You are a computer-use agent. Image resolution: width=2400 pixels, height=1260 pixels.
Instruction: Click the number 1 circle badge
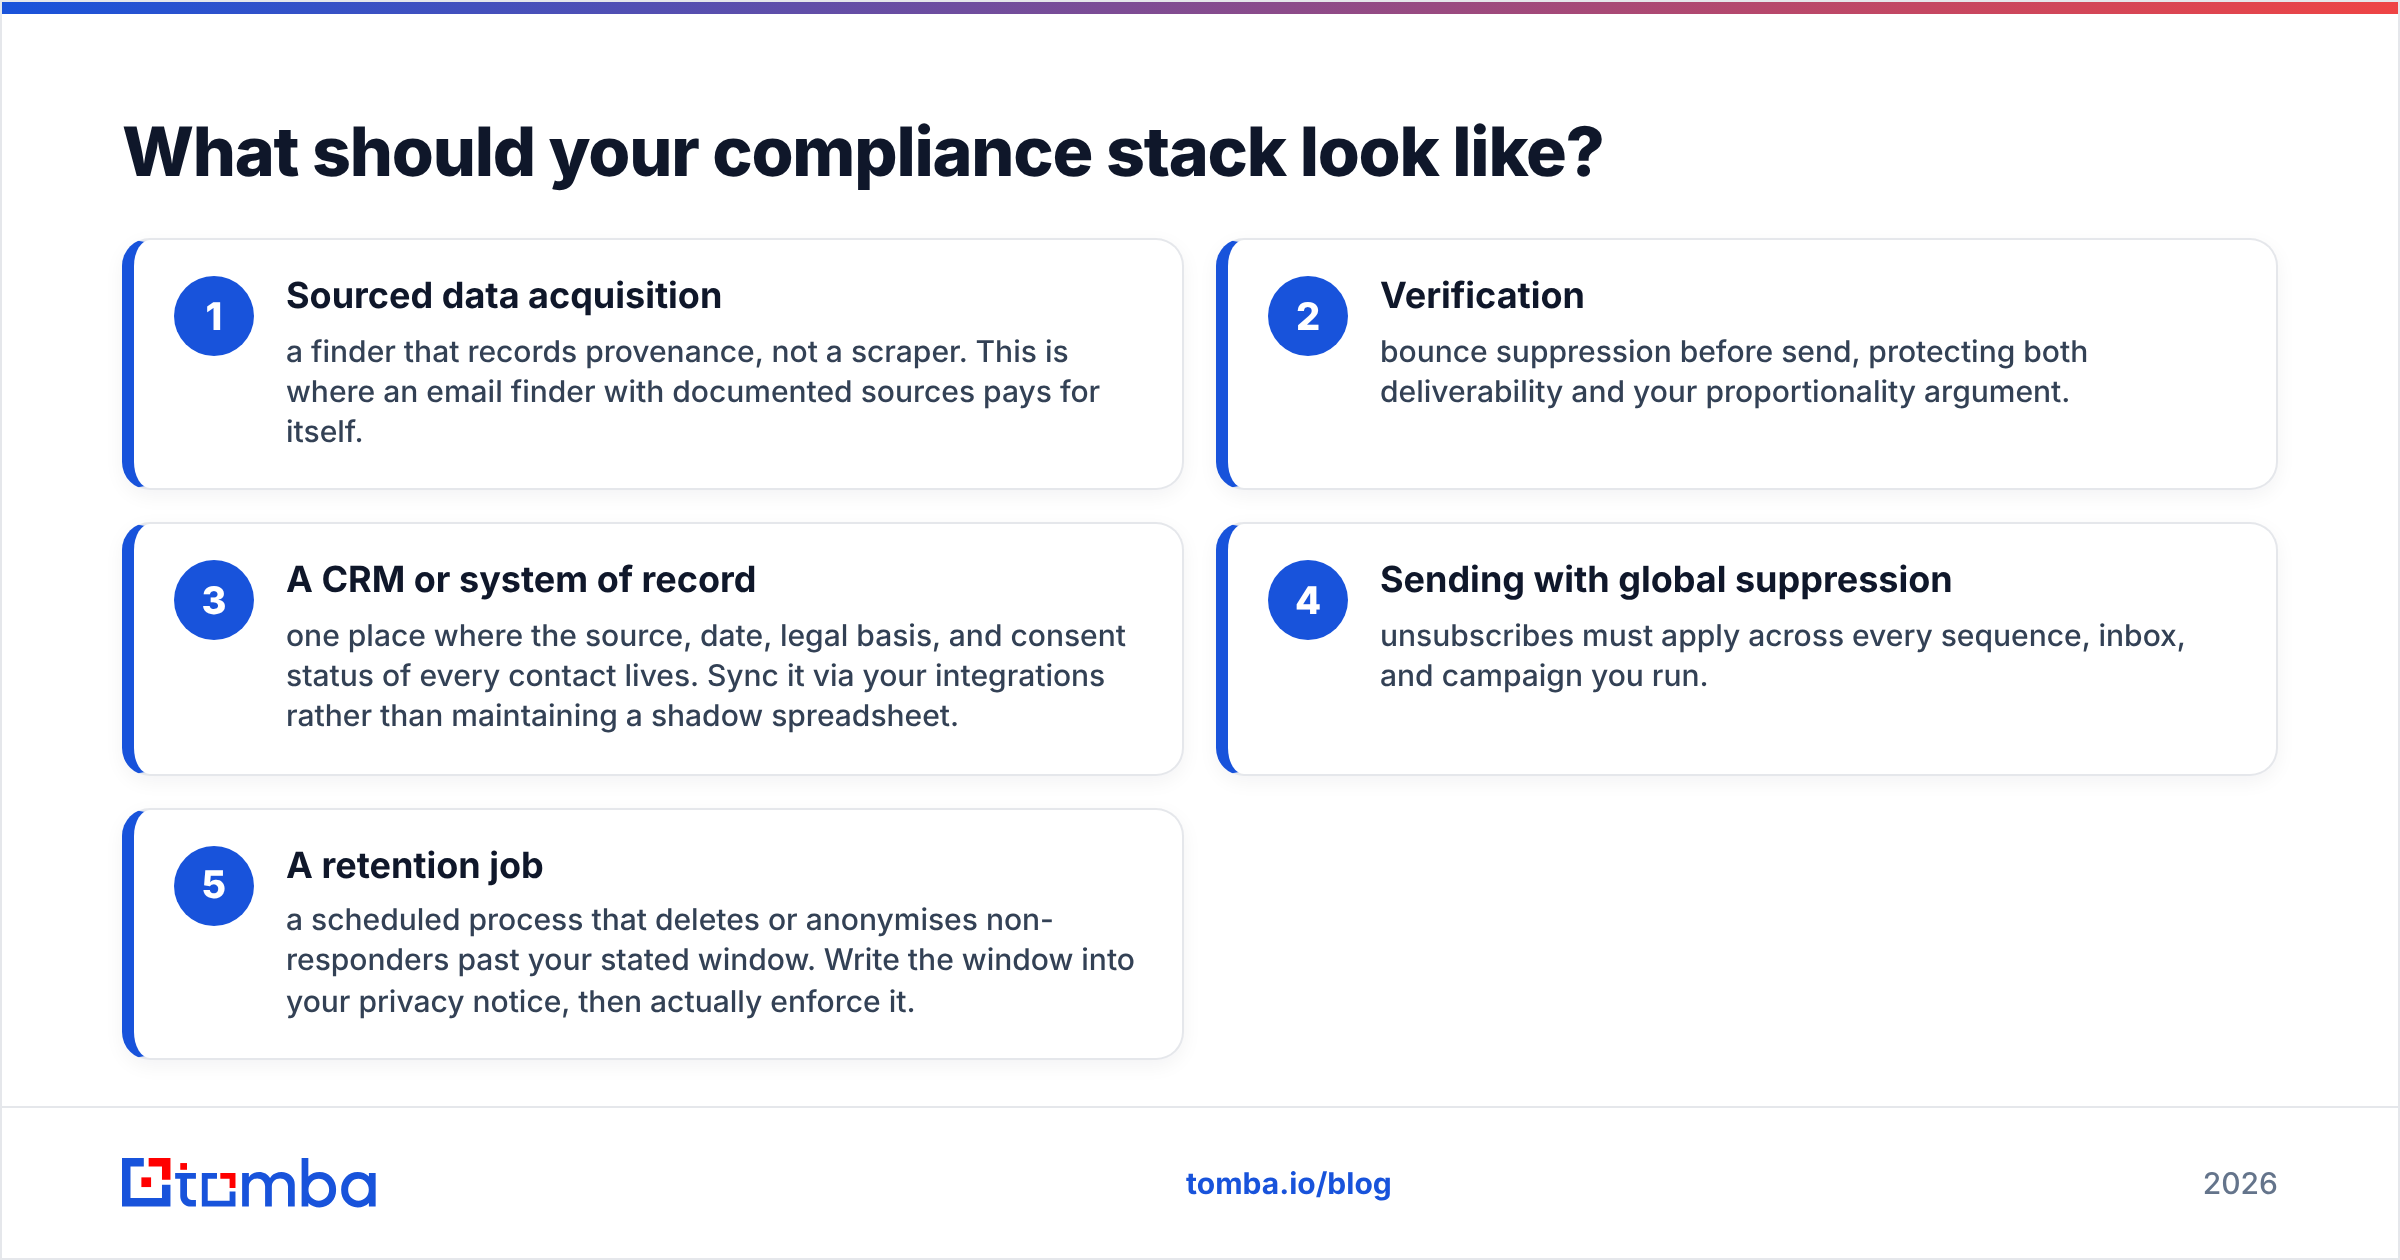coord(214,316)
